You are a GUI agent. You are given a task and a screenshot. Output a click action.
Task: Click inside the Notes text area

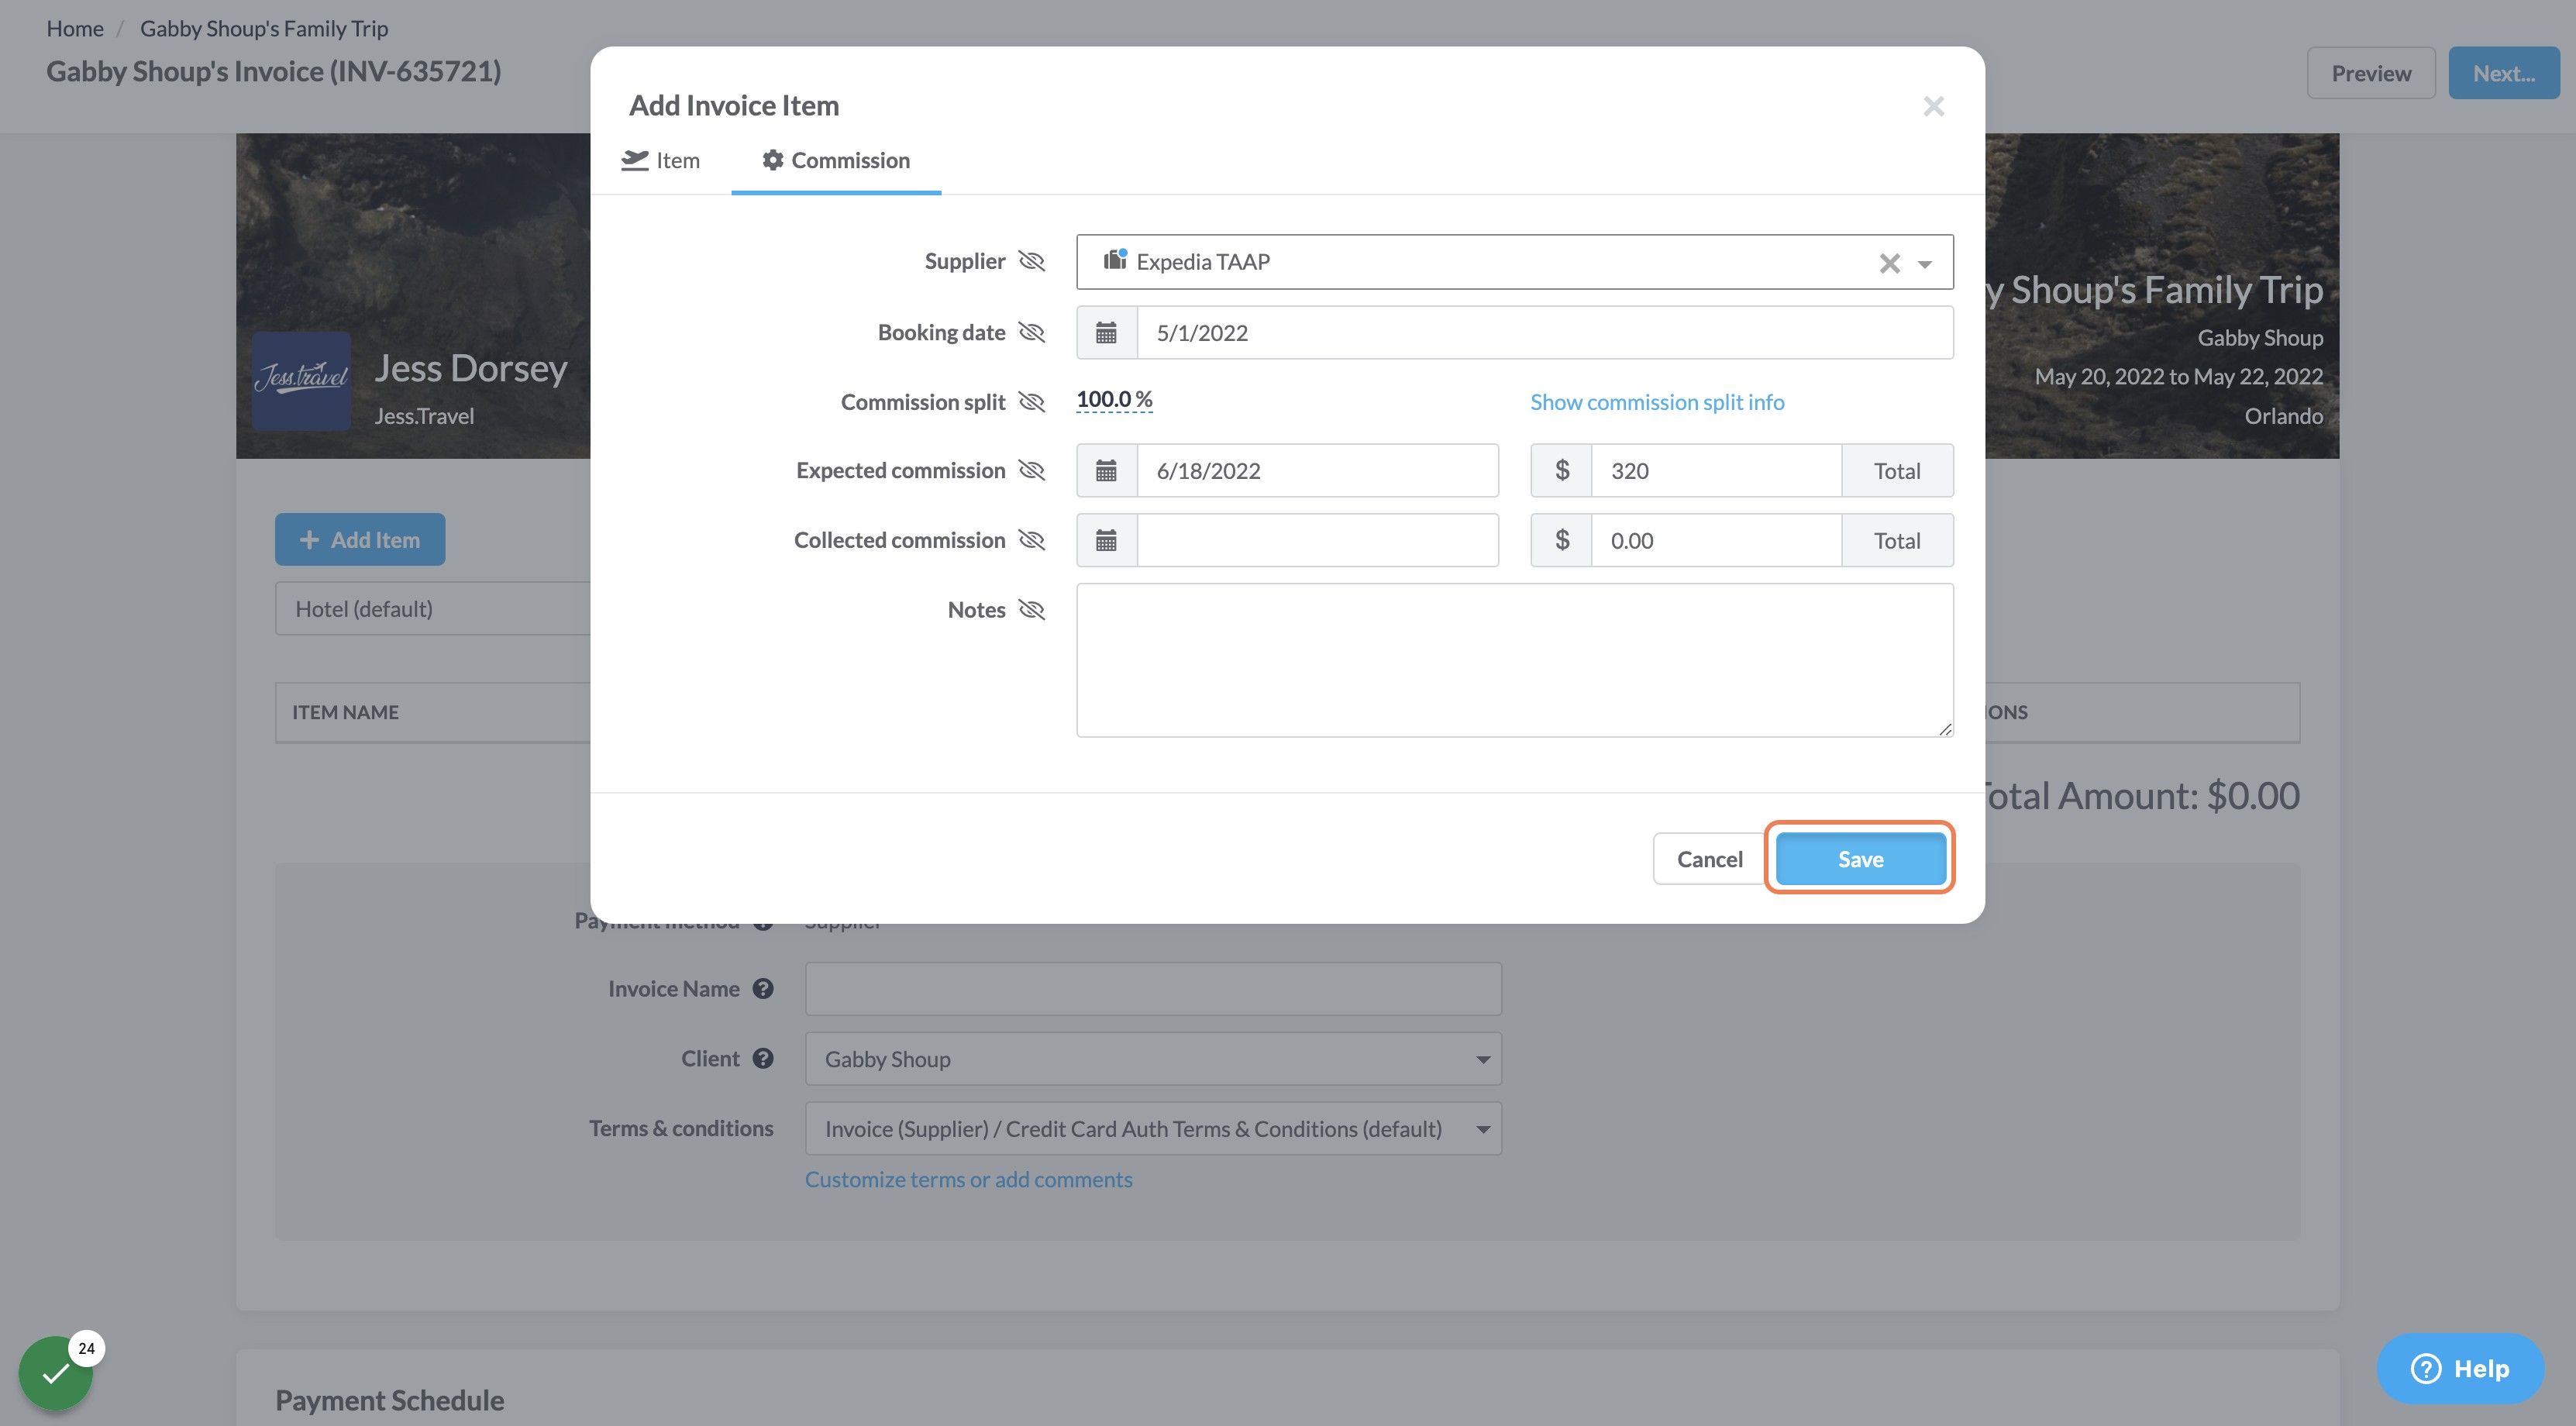click(x=1514, y=660)
